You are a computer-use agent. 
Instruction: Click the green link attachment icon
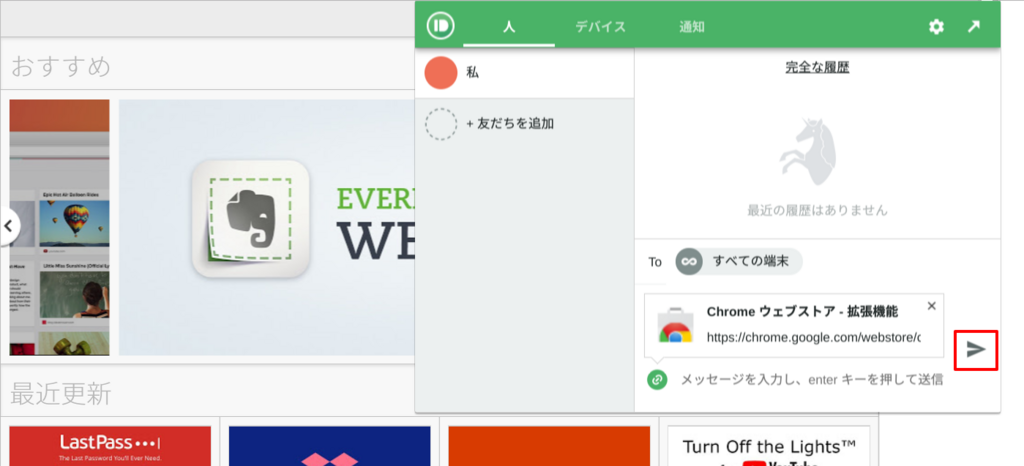pyautogui.click(x=657, y=379)
